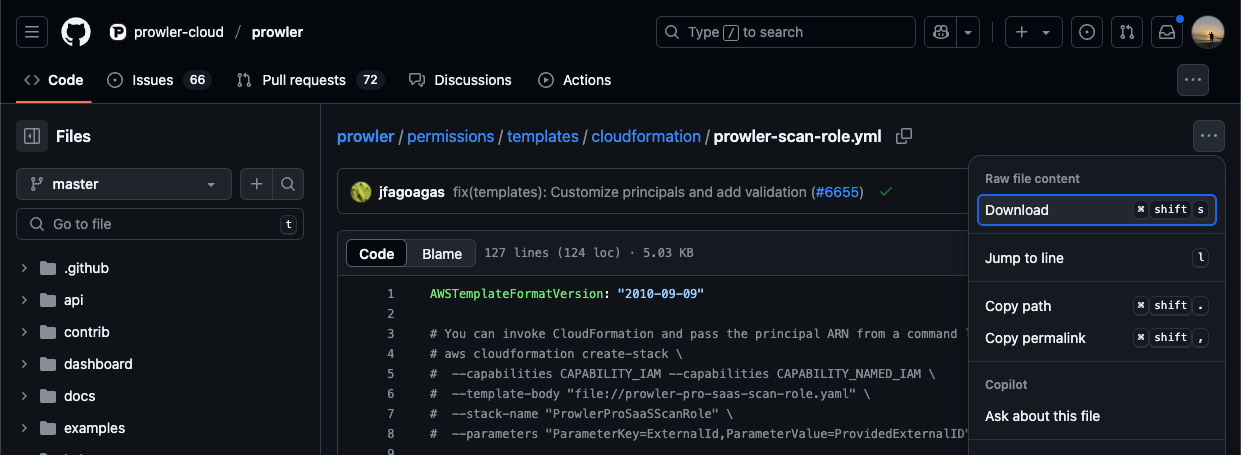Go to permissions in breadcrumb
The image size is (1241, 455).
click(450, 136)
